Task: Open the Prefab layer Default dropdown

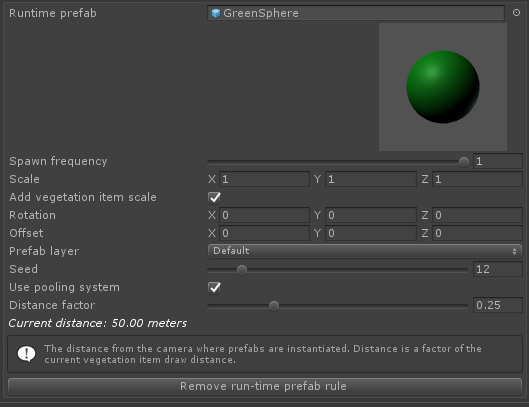Action: [365, 251]
